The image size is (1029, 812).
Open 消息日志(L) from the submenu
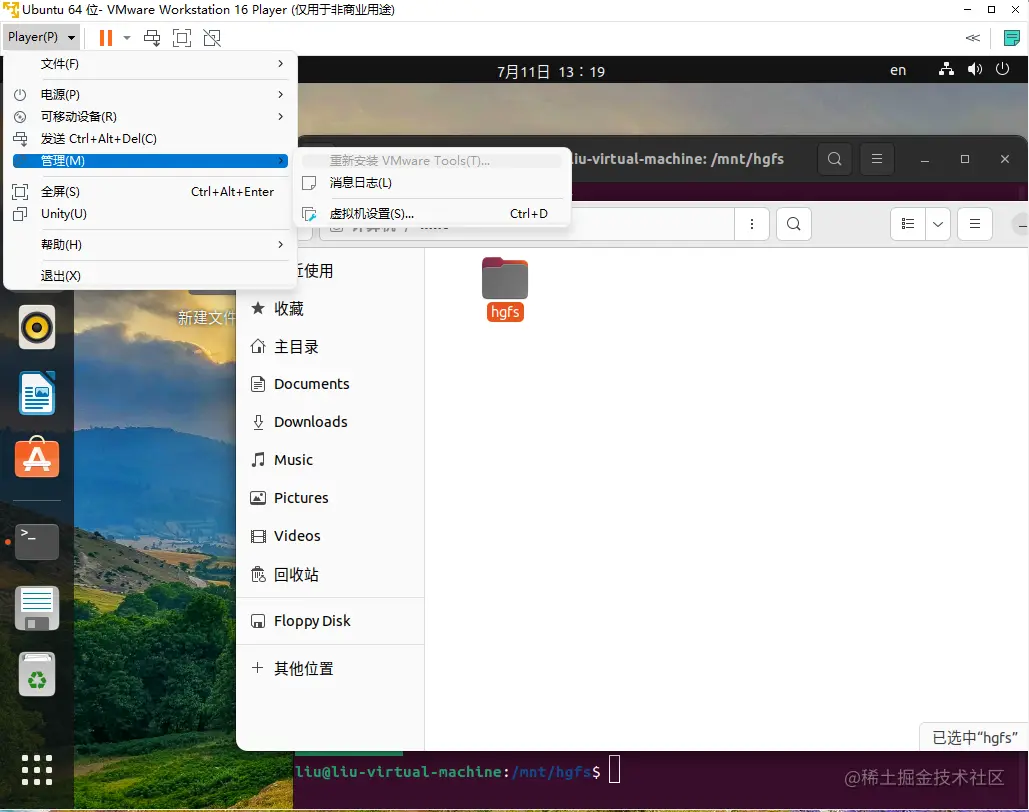[432, 182]
